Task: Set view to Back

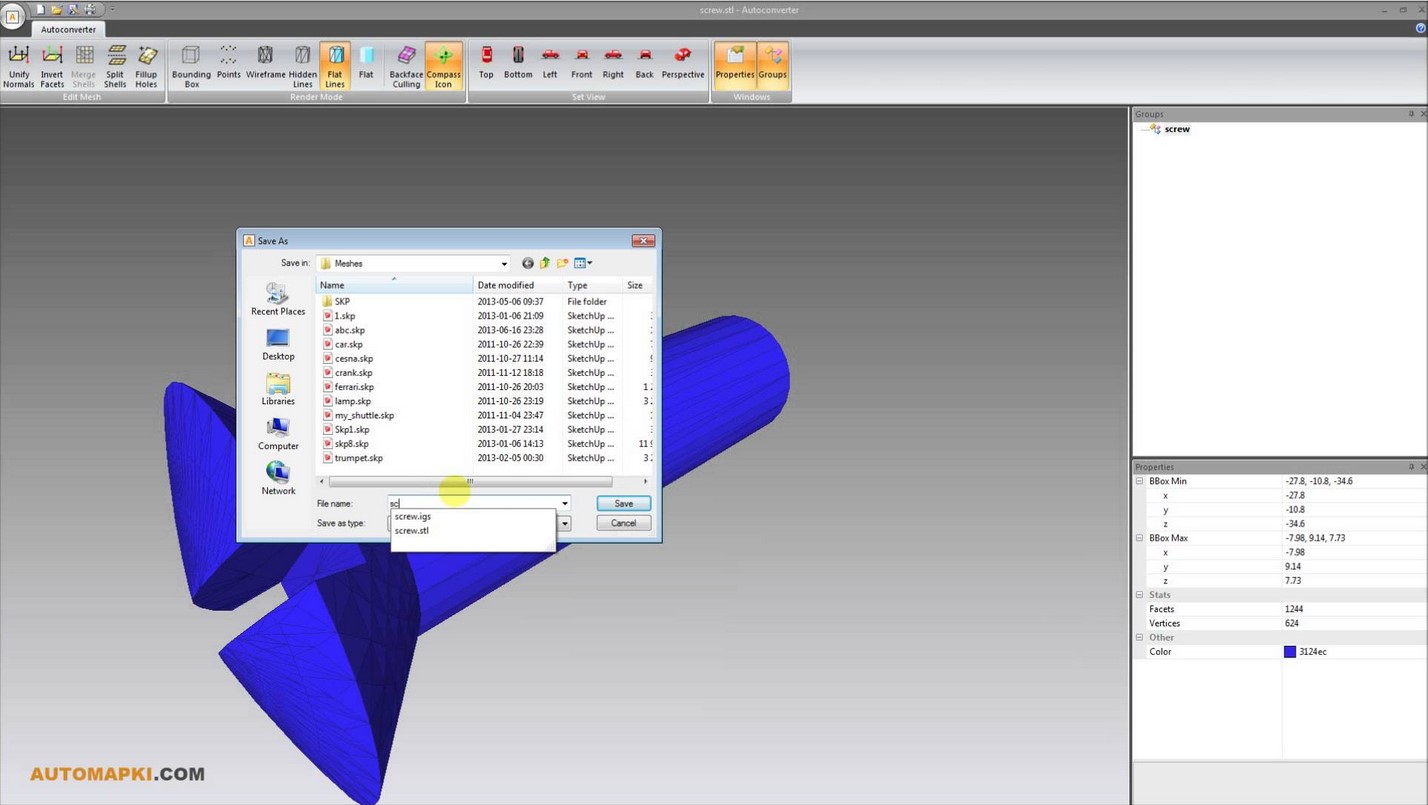Action: (x=645, y=62)
